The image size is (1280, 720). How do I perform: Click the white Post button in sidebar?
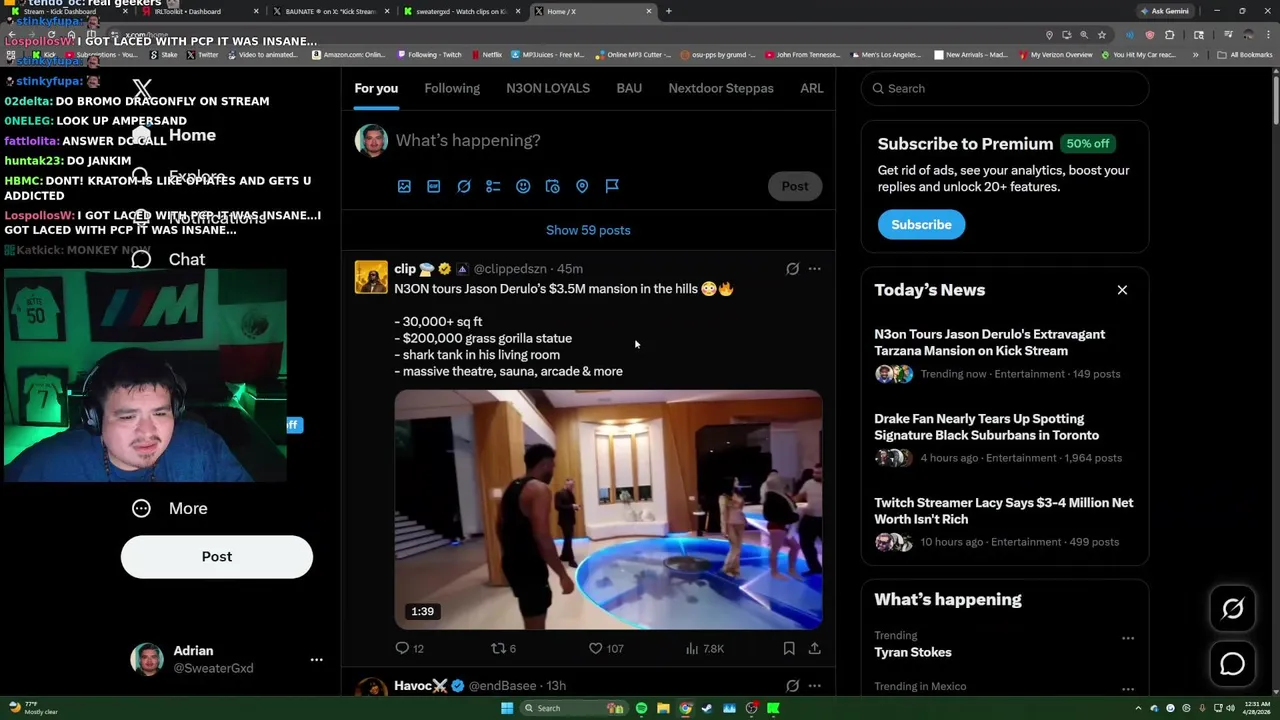point(217,557)
